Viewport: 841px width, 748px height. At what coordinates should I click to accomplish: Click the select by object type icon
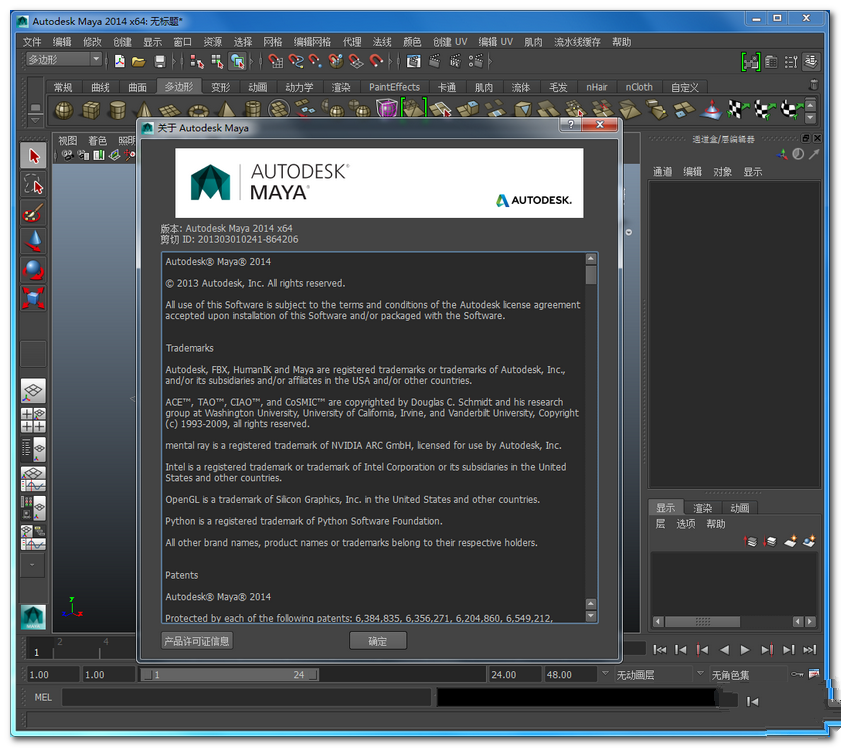(217, 62)
